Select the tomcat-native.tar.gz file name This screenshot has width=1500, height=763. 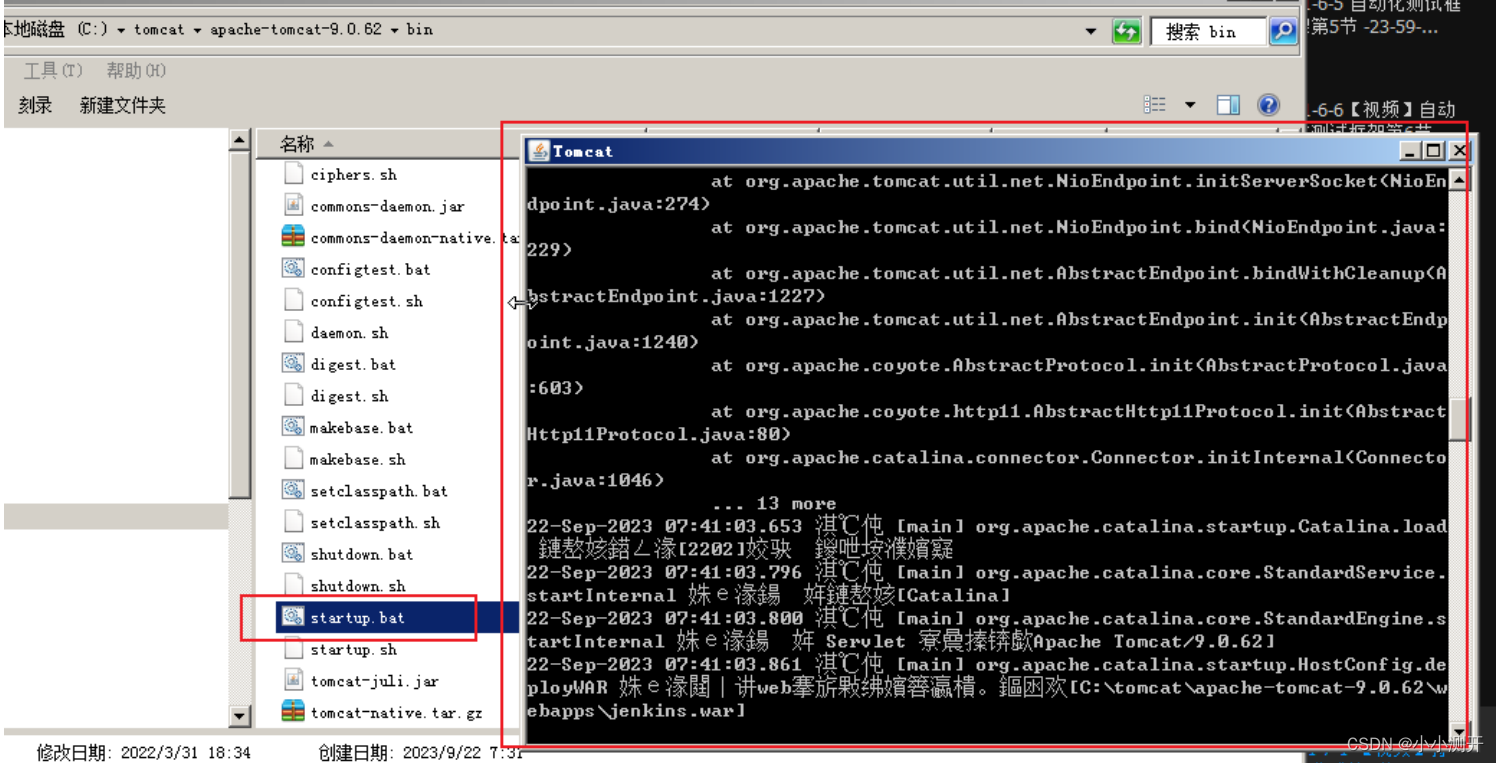(x=396, y=713)
